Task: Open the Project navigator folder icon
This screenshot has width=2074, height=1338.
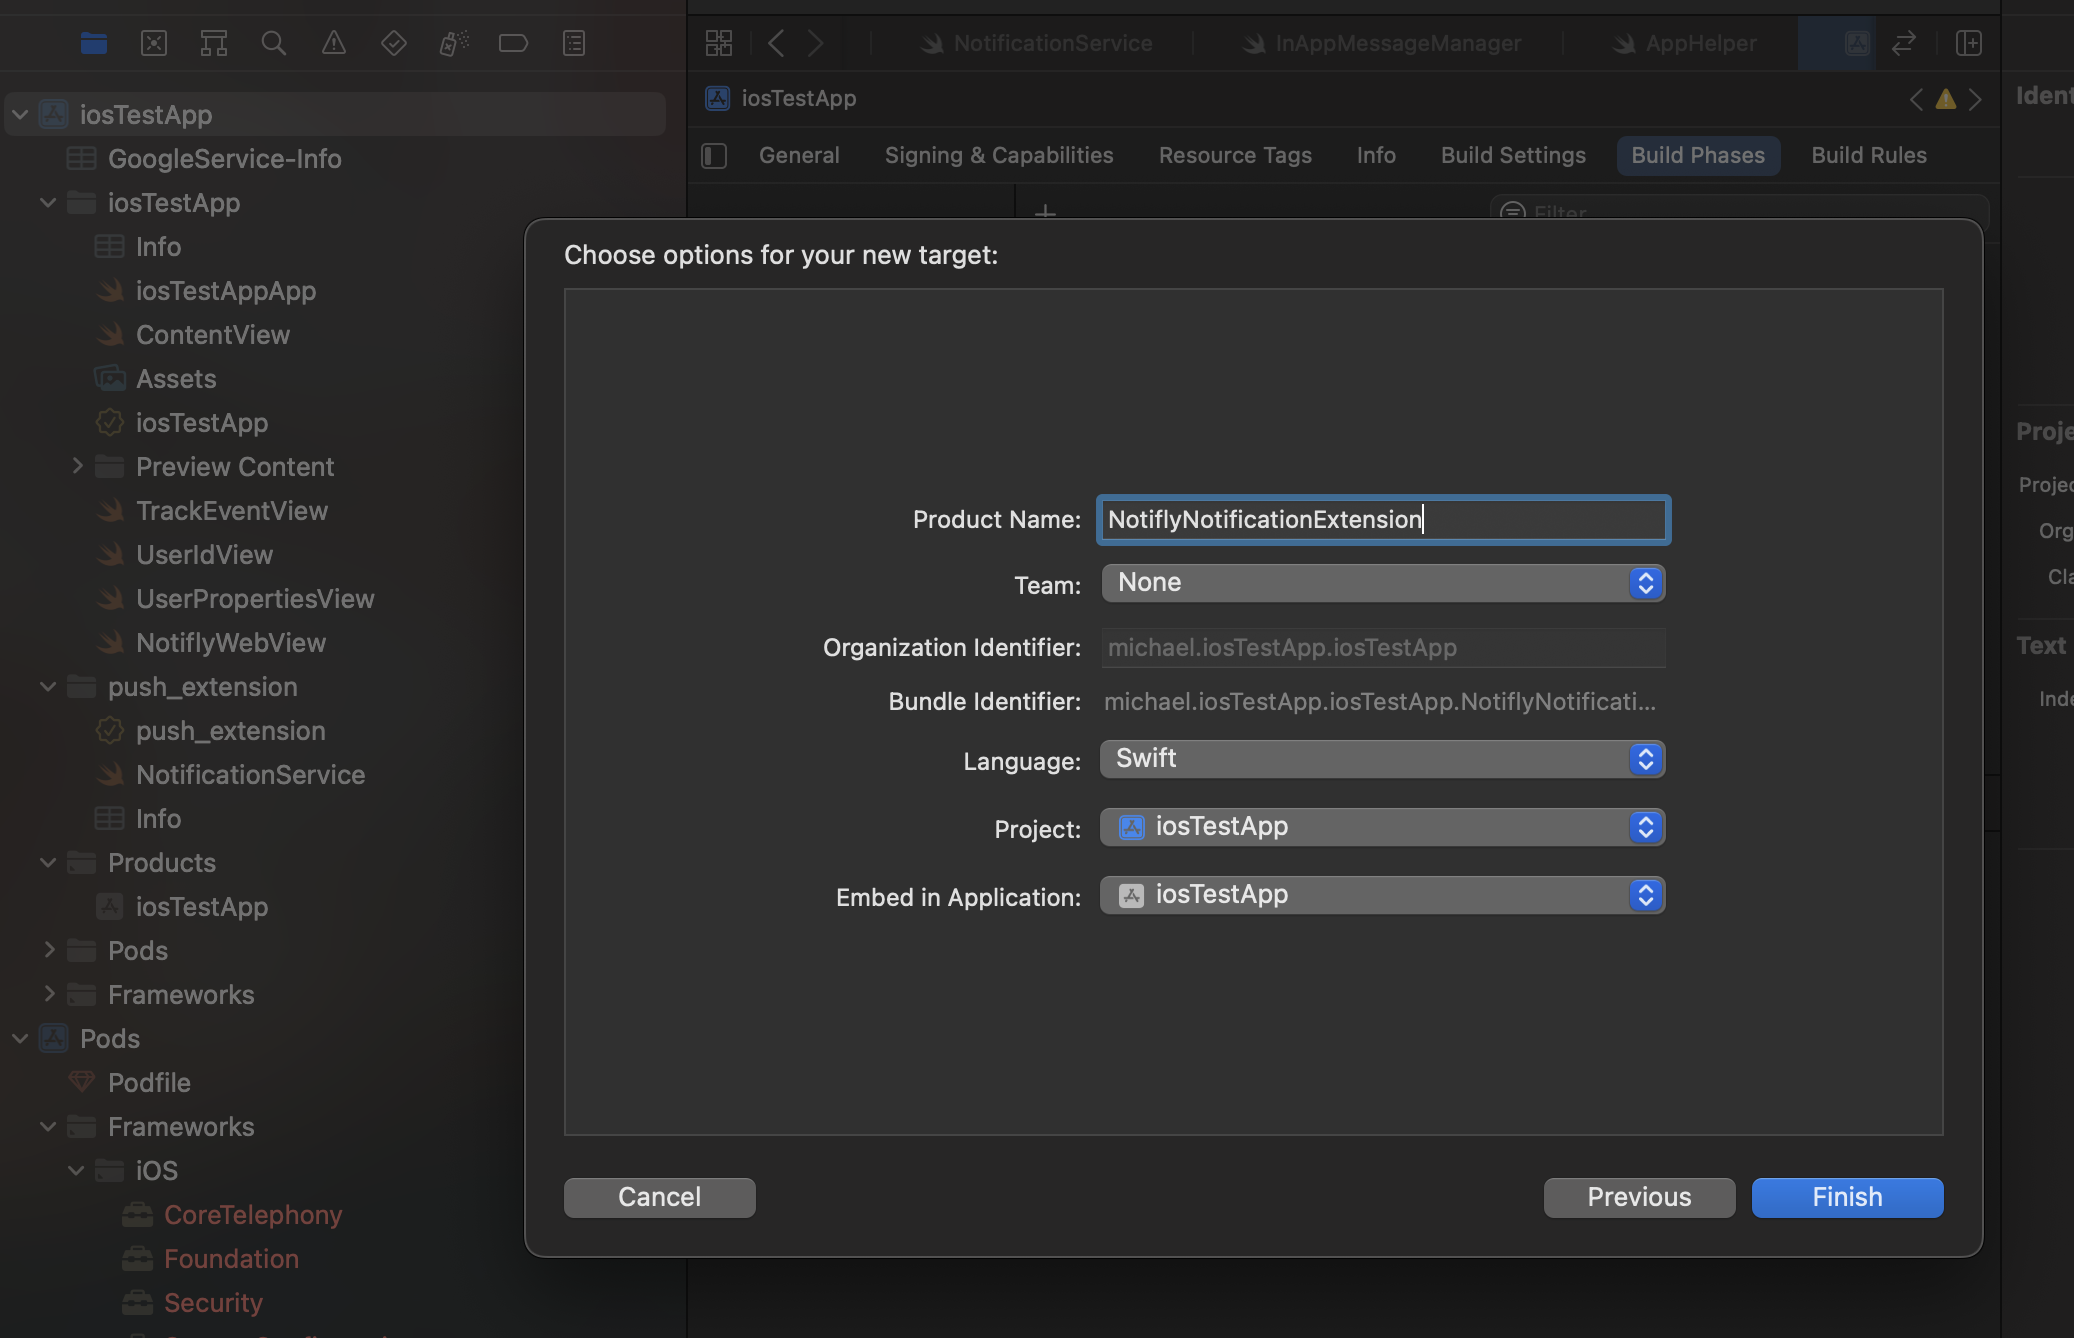Action: (x=94, y=43)
